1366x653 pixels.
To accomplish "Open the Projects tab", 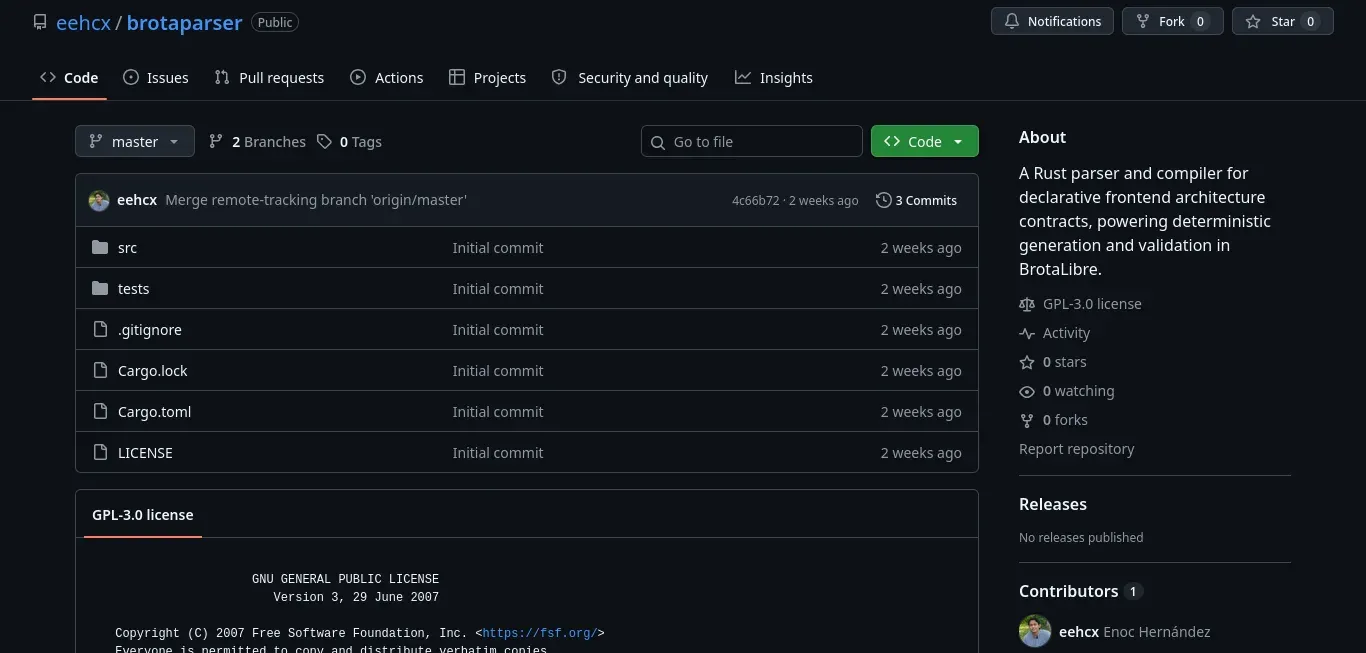I will [488, 77].
